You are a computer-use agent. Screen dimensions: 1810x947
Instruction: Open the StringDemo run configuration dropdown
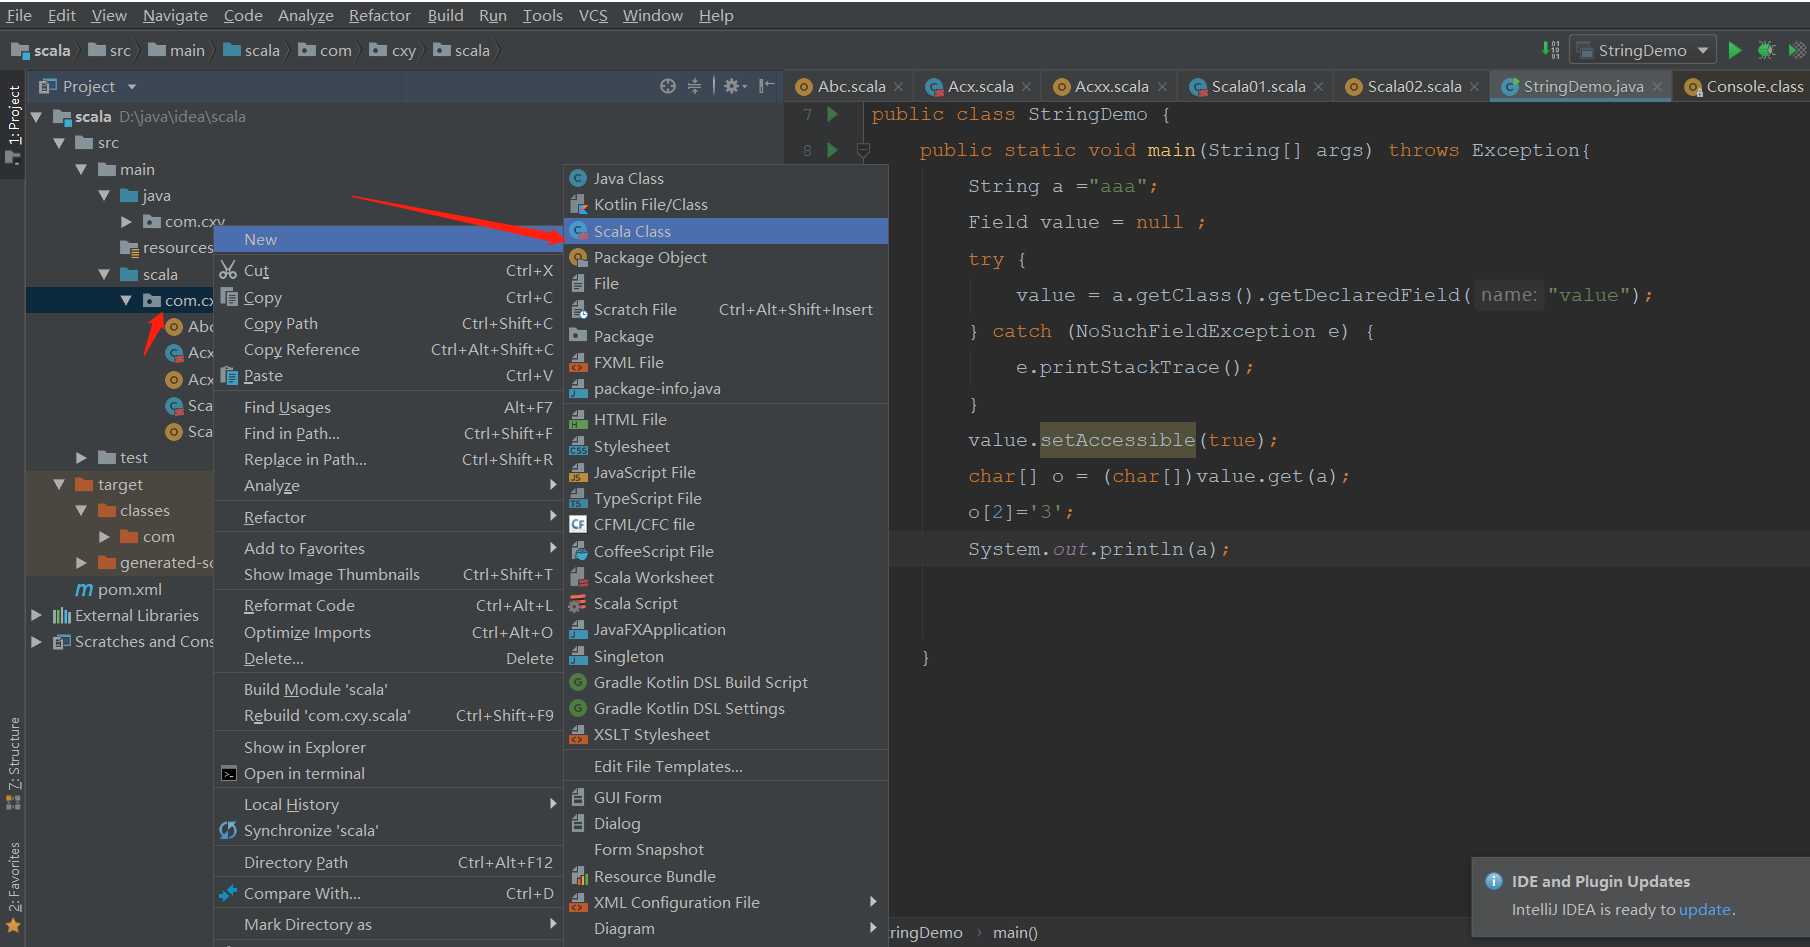[x=1643, y=50]
